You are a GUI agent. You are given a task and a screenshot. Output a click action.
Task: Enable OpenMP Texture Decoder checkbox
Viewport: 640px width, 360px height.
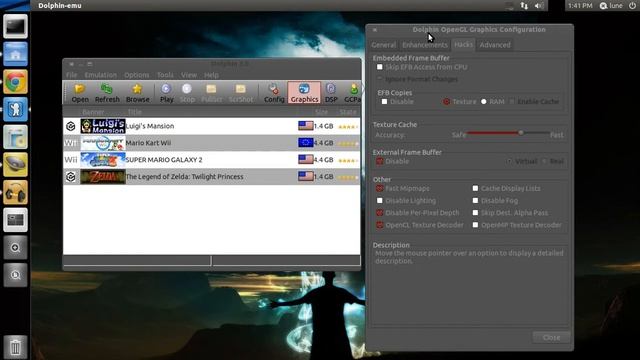tap(475, 225)
